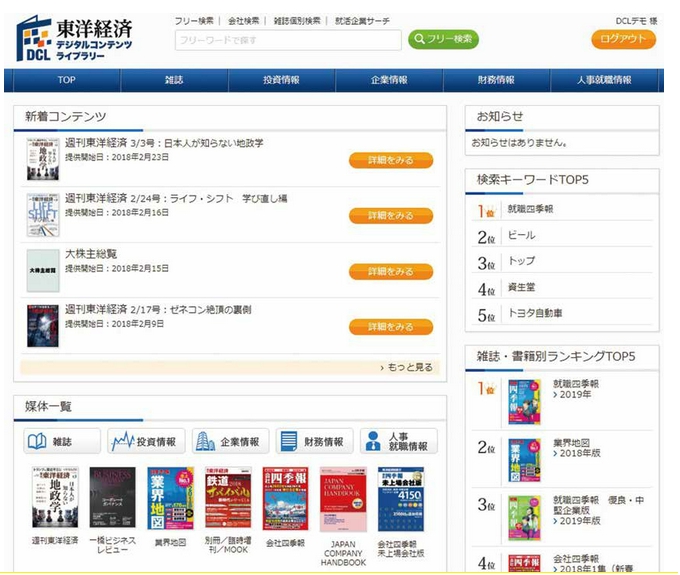680x575 pixels.
Task: Click the 1位 crown icon in keyword ranking
Action: pos(486,211)
